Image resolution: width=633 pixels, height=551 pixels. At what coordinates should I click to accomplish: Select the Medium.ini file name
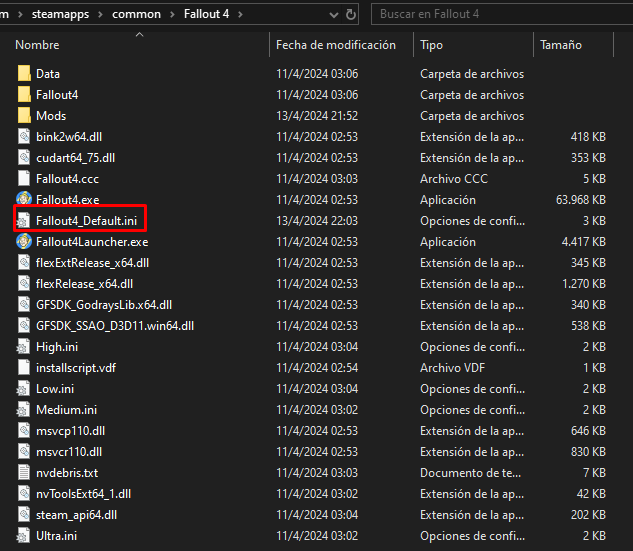[x=67, y=410]
